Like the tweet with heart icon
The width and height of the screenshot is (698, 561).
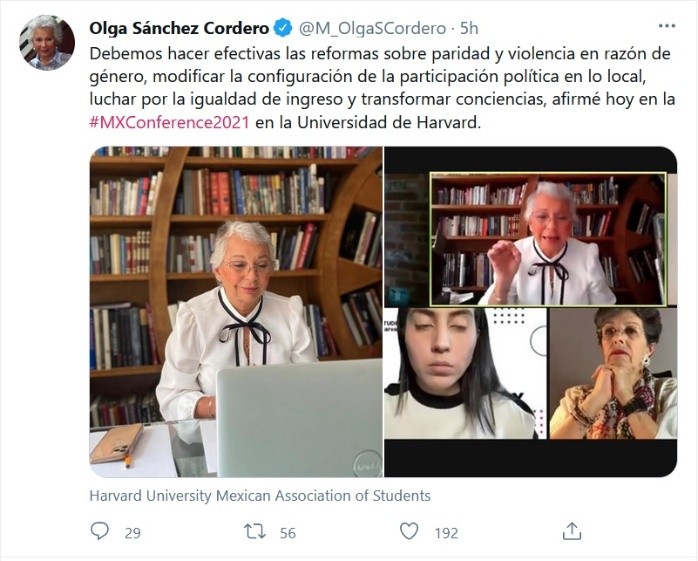click(x=409, y=531)
